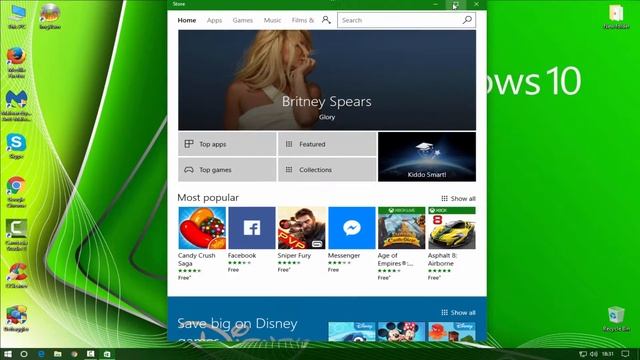Open the Collections list
Viewport: 640px width, 360px height.
coord(327,169)
